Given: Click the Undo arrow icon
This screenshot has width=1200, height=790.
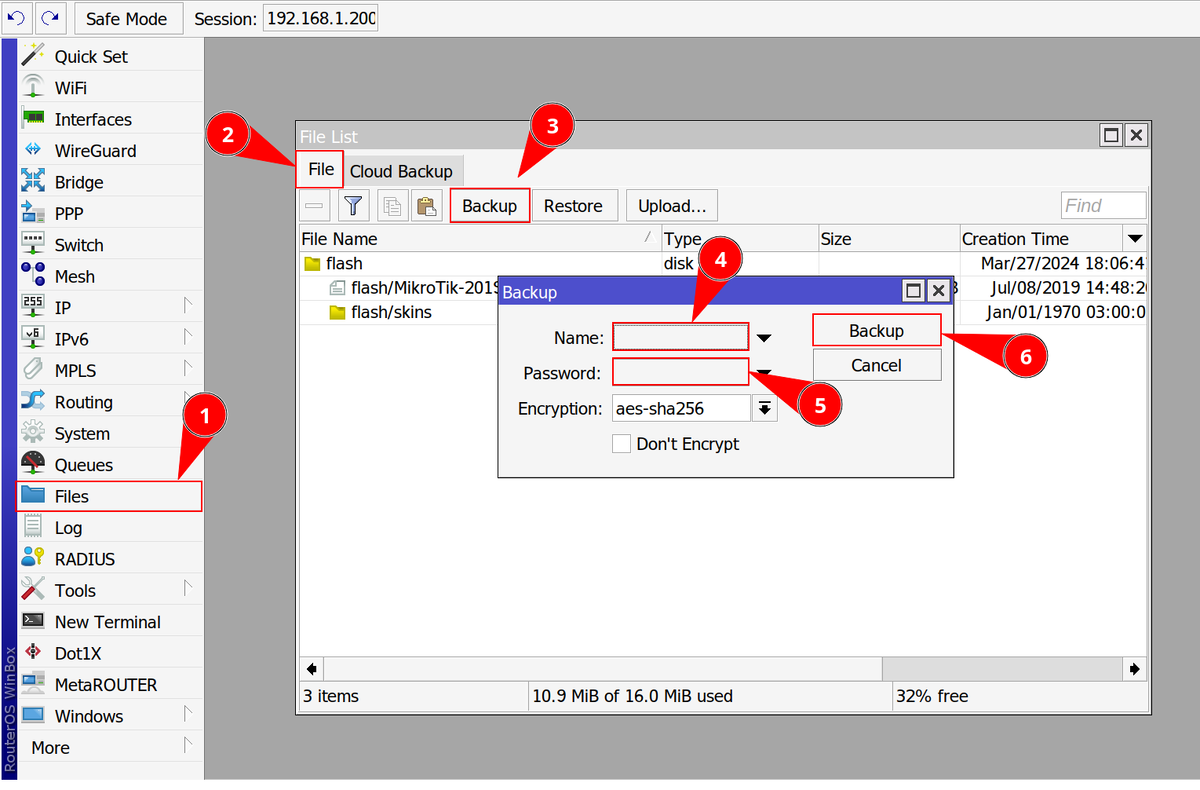Looking at the screenshot, I should (16, 18).
